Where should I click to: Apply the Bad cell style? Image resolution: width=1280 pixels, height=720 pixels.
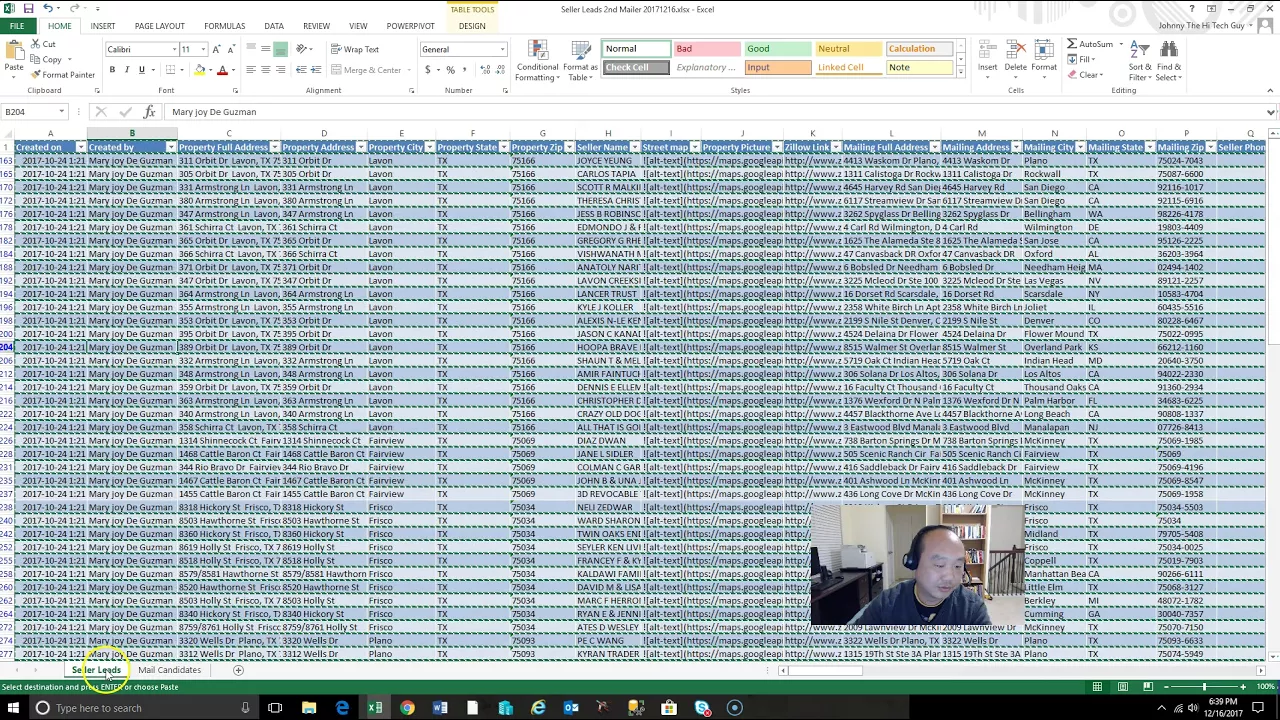(x=707, y=49)
